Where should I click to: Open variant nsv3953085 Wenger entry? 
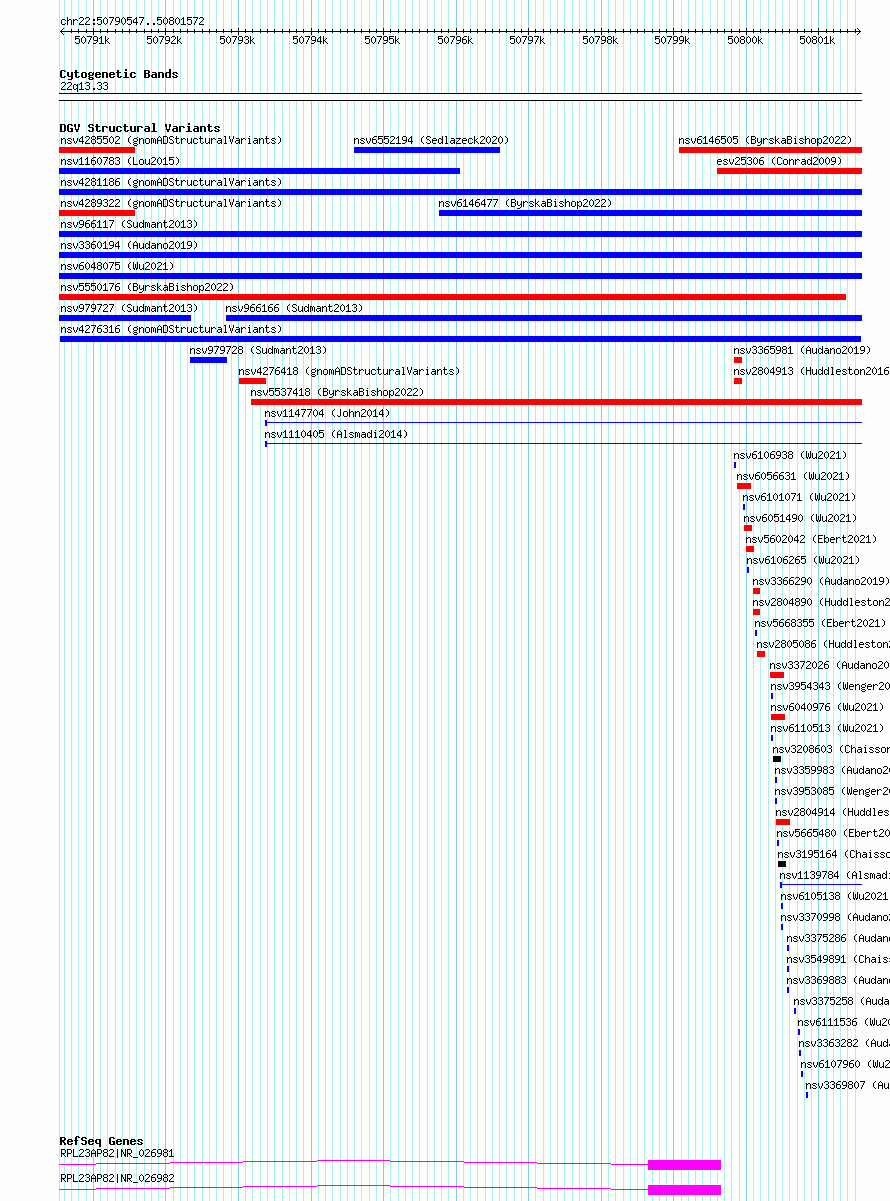point(832,791)
